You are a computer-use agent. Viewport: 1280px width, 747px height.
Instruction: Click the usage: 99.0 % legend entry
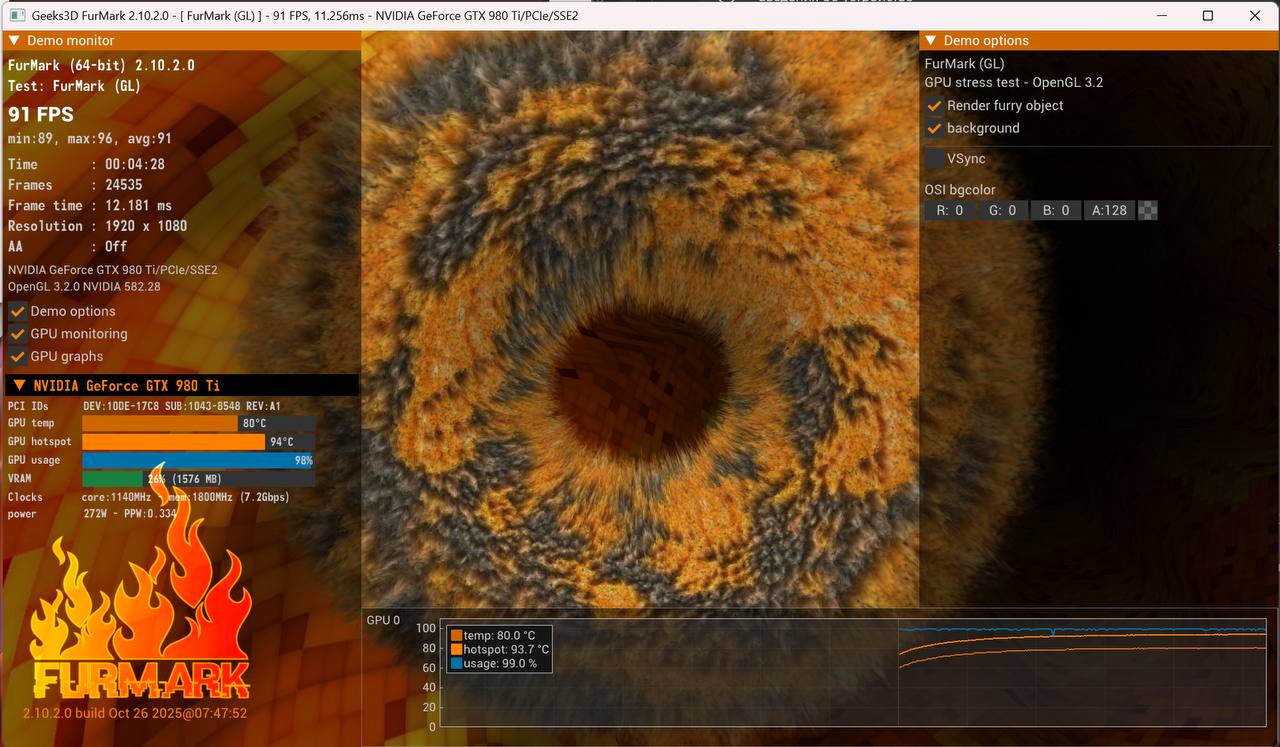[494, 664]
